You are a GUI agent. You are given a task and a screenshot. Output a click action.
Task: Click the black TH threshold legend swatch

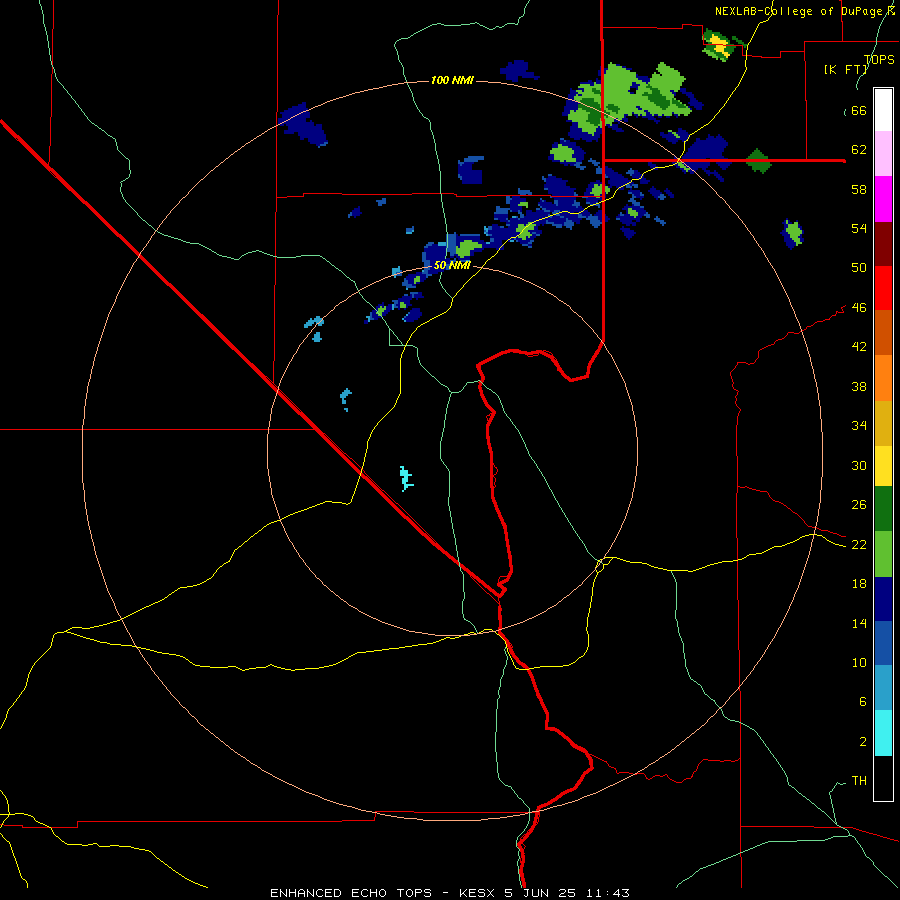coord(883,778)
